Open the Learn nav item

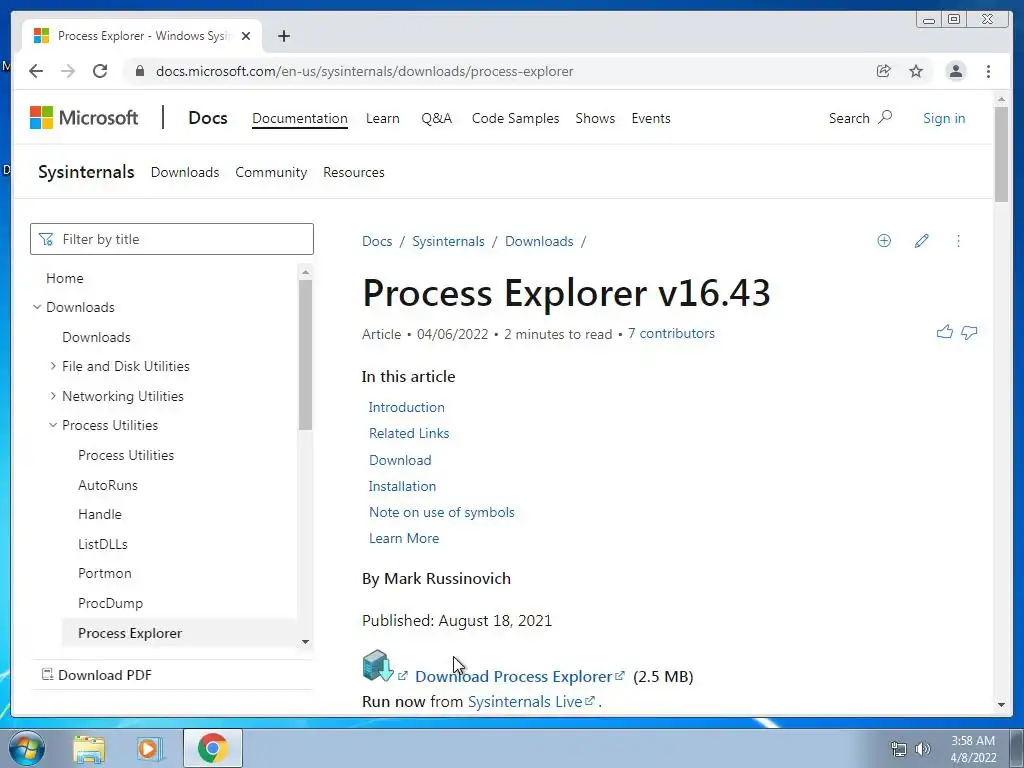383,118
